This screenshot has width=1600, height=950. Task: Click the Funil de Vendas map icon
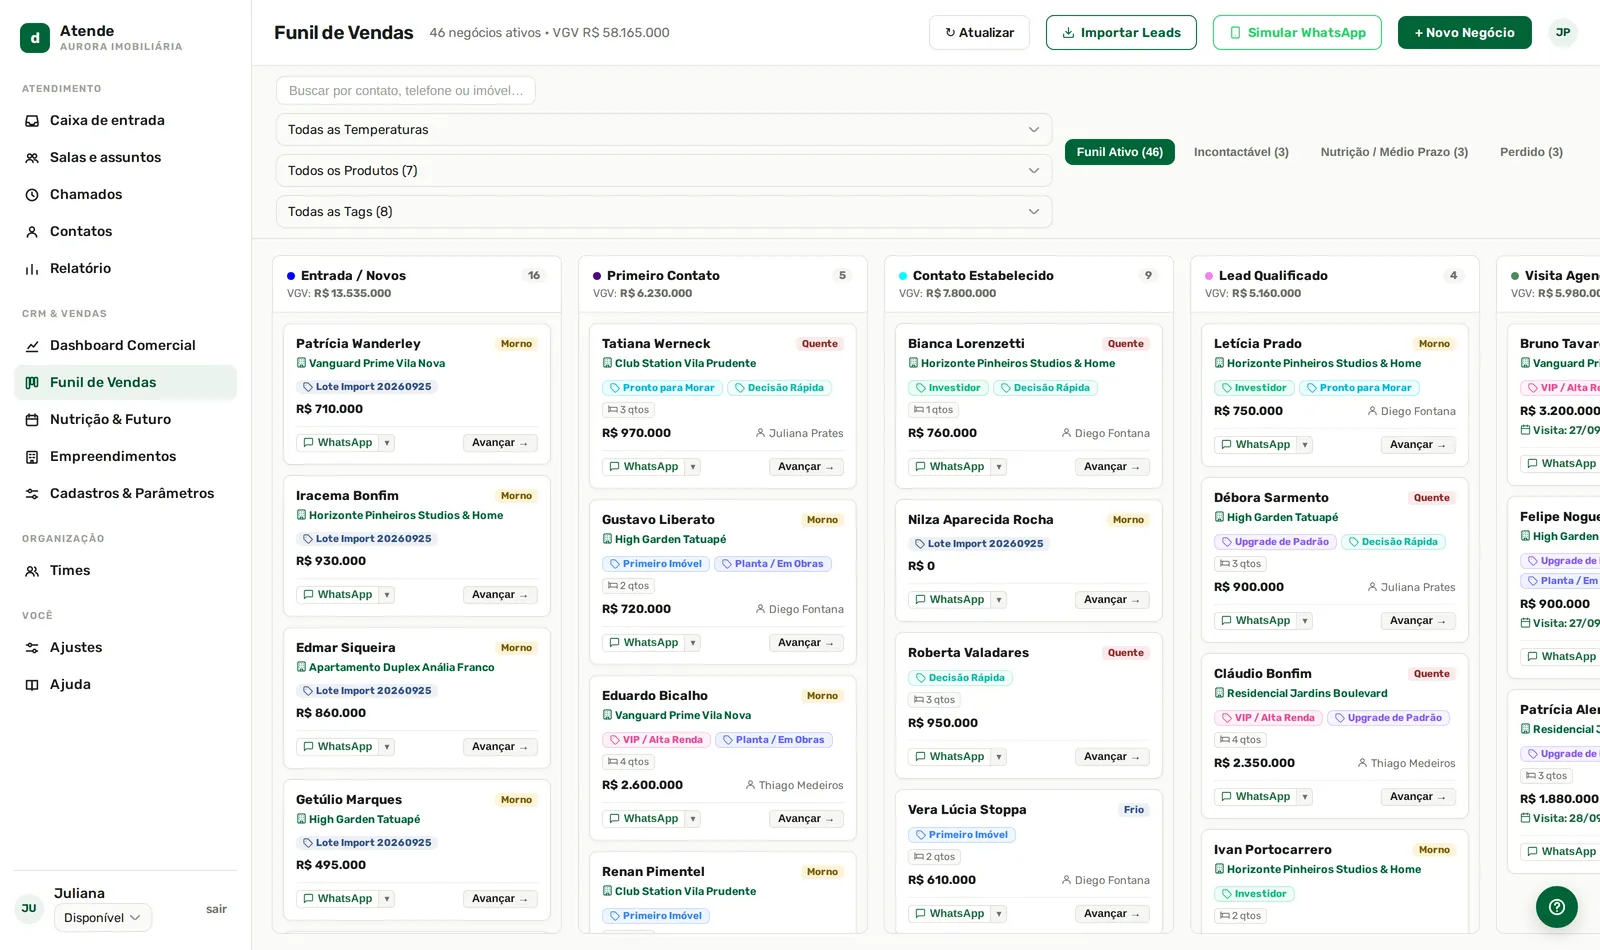(32, 383)
